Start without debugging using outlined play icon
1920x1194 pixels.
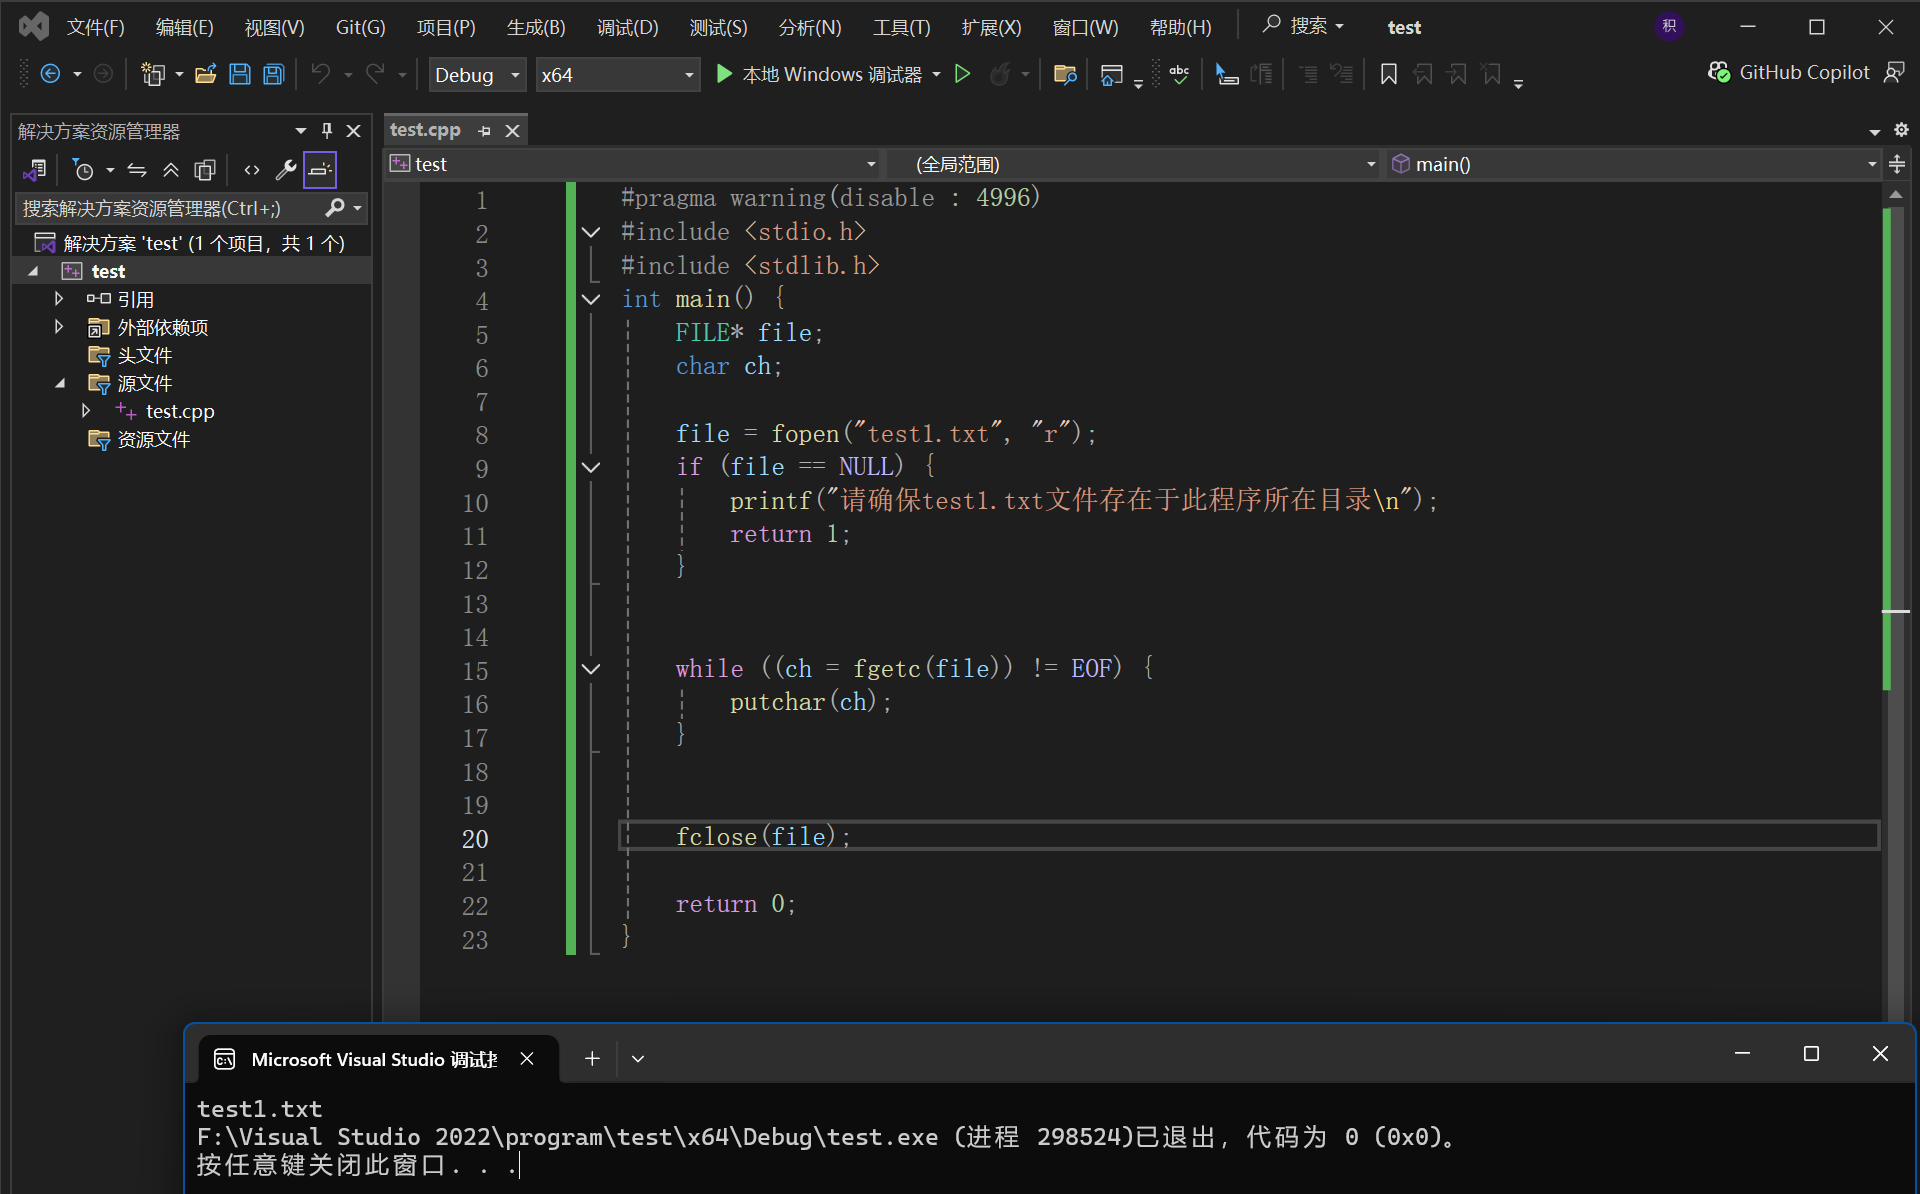pyautogui.click(x=962, y=74)
